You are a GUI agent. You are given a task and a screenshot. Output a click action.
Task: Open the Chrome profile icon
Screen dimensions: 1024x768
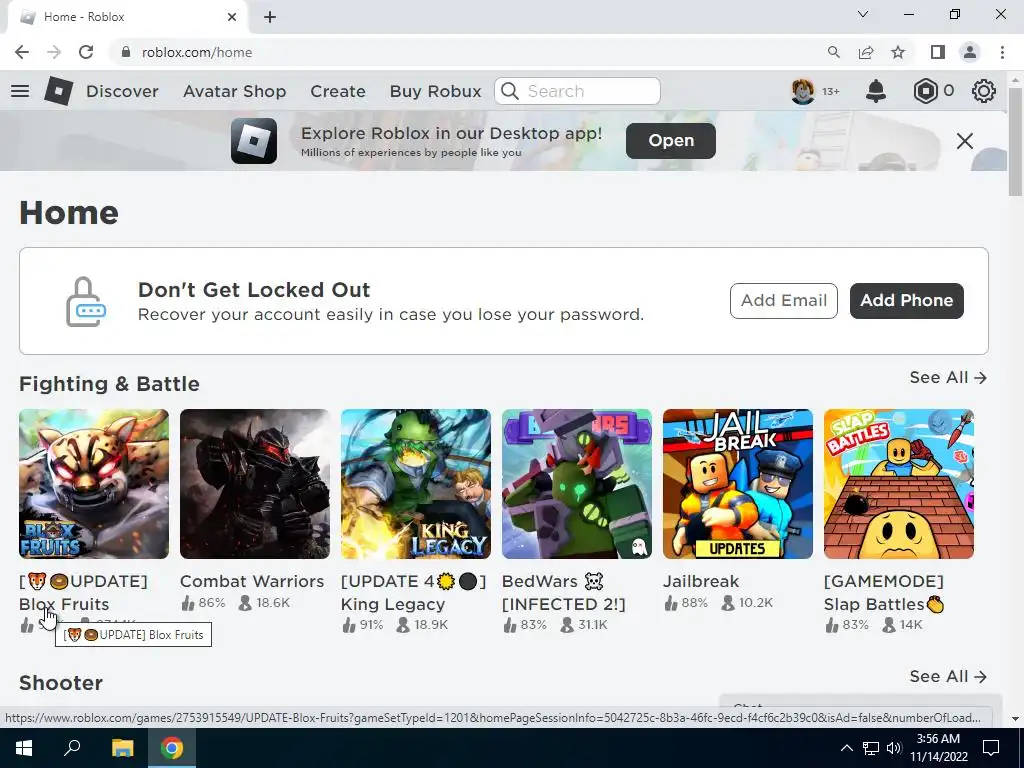[970, 52]
